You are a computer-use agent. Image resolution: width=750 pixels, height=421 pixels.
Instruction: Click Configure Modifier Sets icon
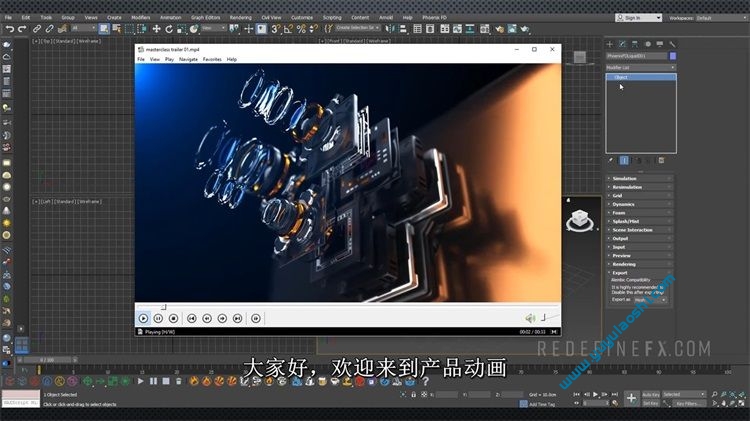662,160
